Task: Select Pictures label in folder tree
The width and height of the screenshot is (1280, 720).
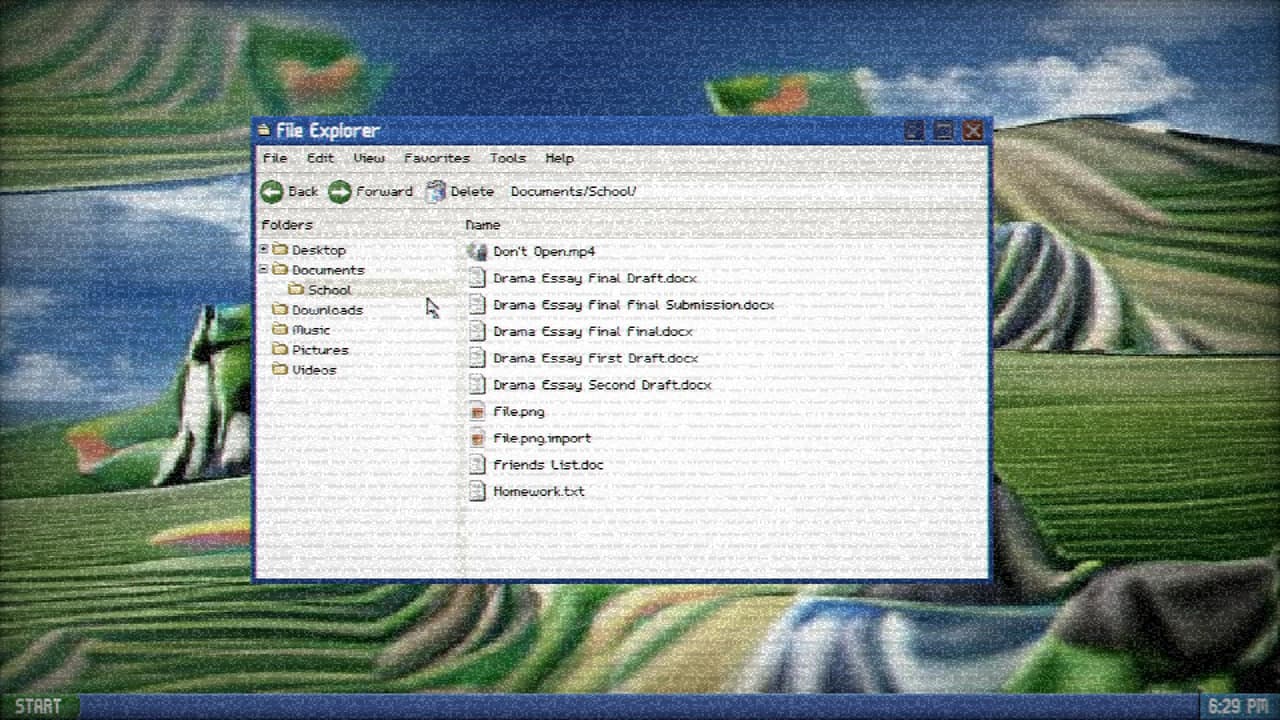Action: click(x=320, y=350)
